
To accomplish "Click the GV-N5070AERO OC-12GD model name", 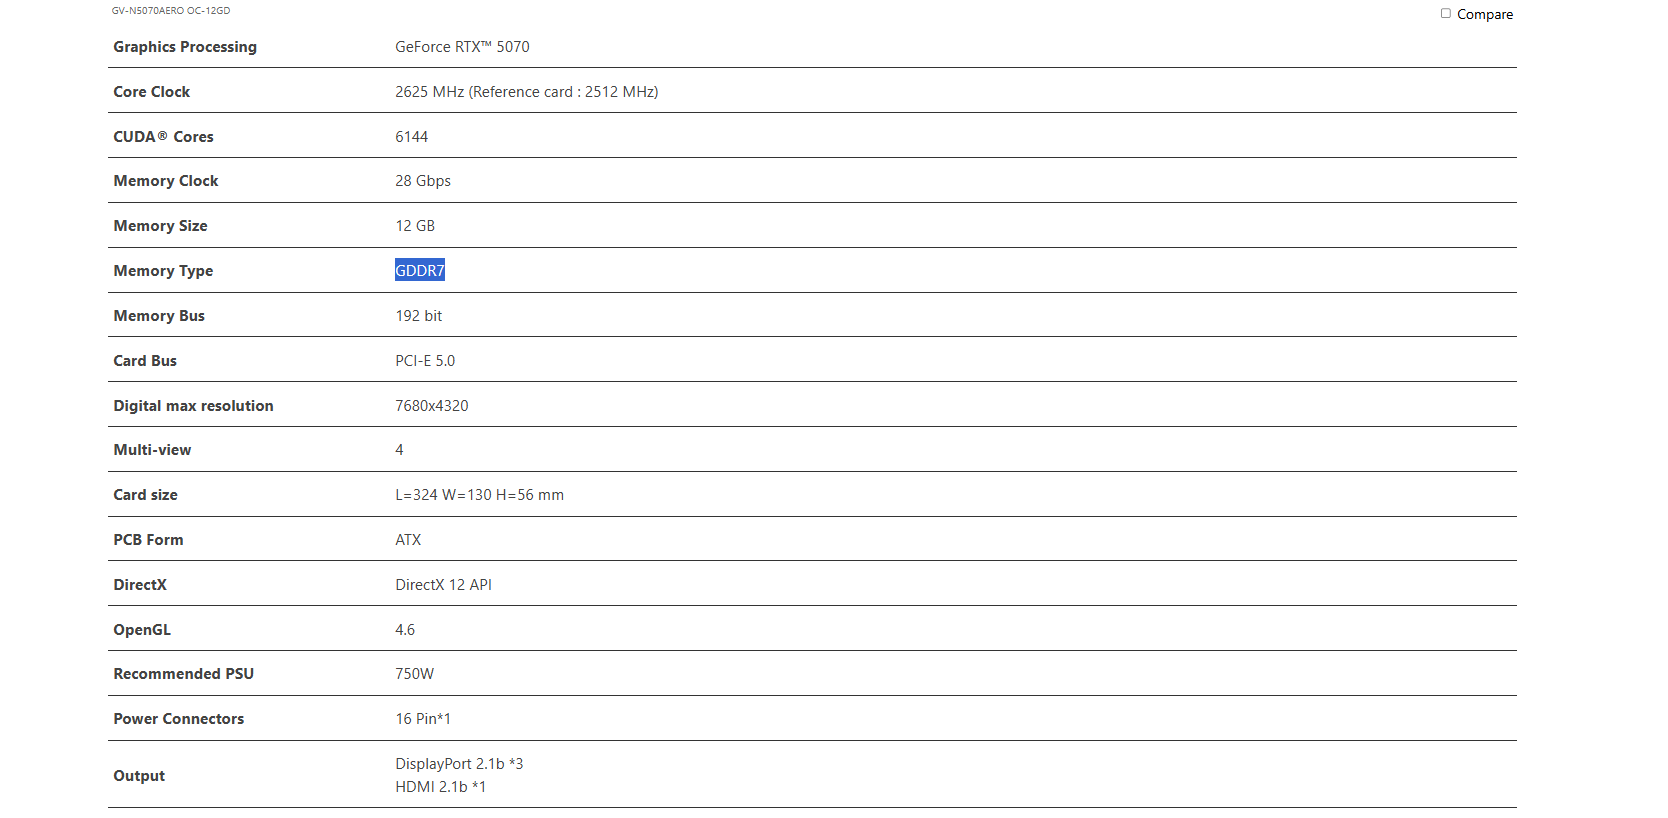I will [x=171, y=11].
